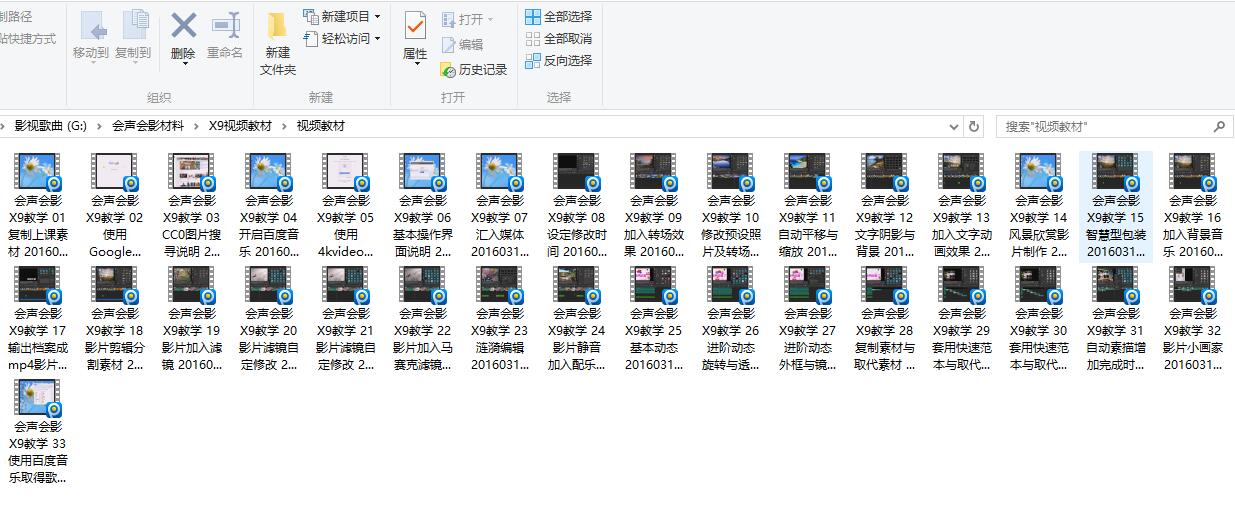Open the 新建项目 (New item) dropdown
The height and width of the screenshot is (515, 1235).
342,16
